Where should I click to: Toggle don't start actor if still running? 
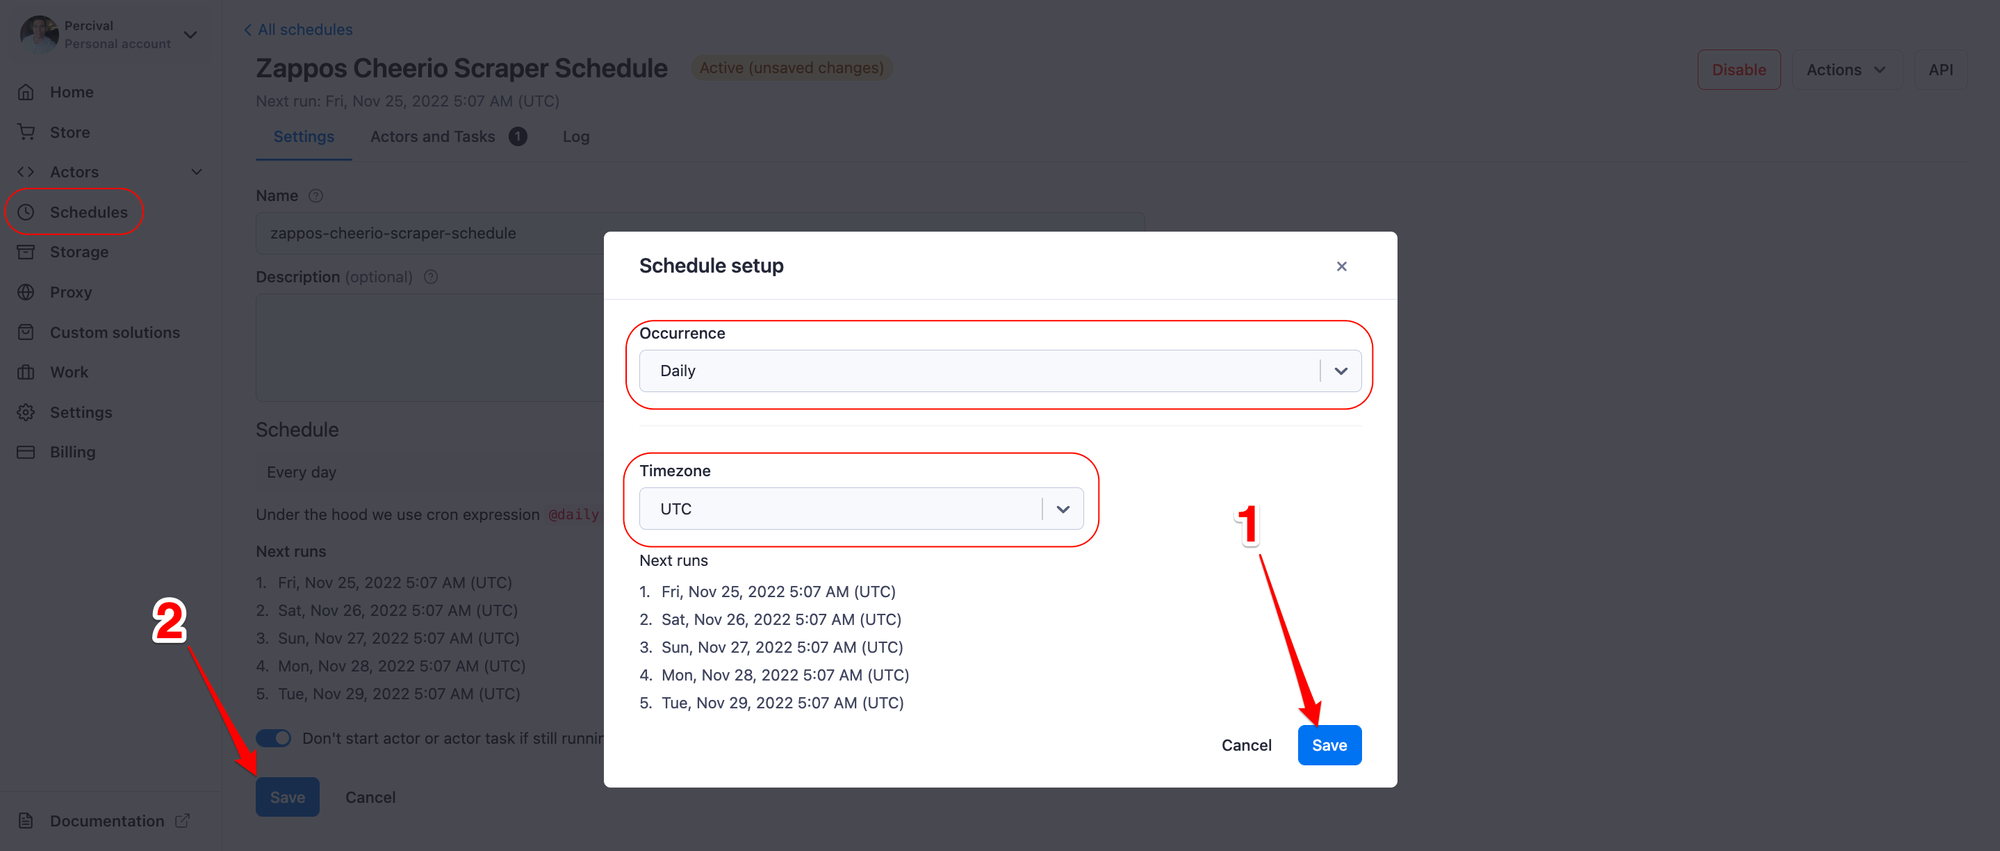click(x=273, y=737)
